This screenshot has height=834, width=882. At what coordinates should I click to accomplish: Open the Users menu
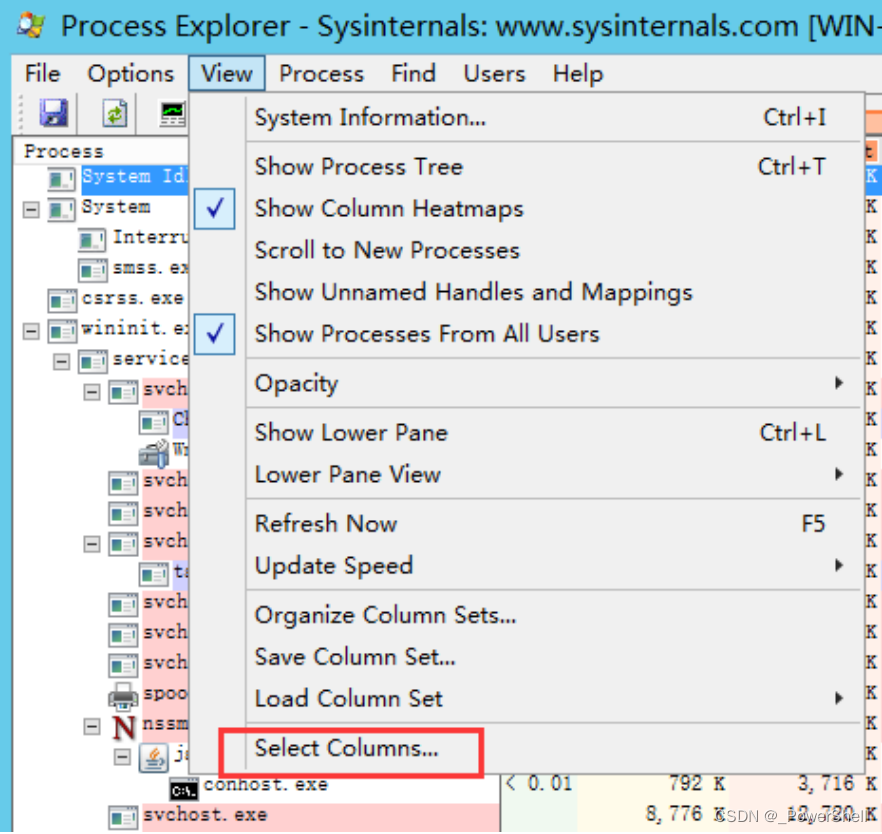(x=494, y=74)
